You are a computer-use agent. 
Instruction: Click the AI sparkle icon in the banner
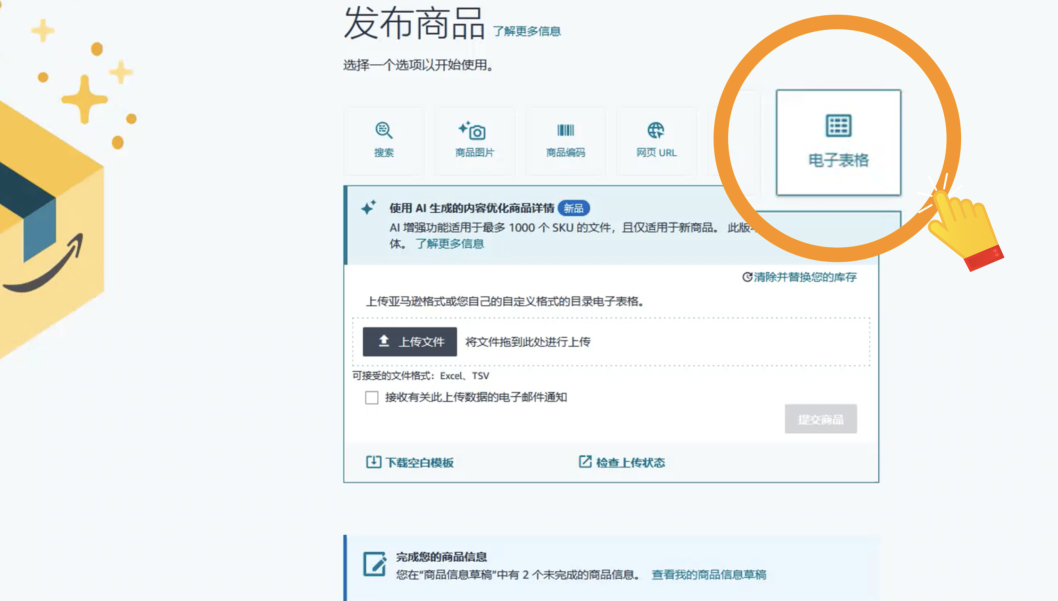366,207
